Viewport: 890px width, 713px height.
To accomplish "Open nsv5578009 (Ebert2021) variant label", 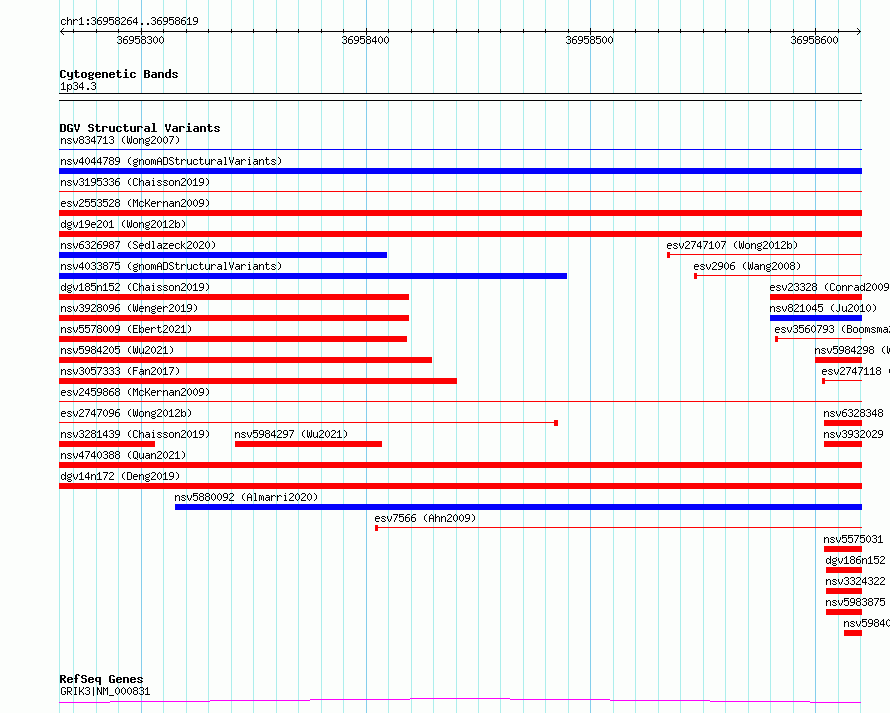I will [x=126, y=329].
